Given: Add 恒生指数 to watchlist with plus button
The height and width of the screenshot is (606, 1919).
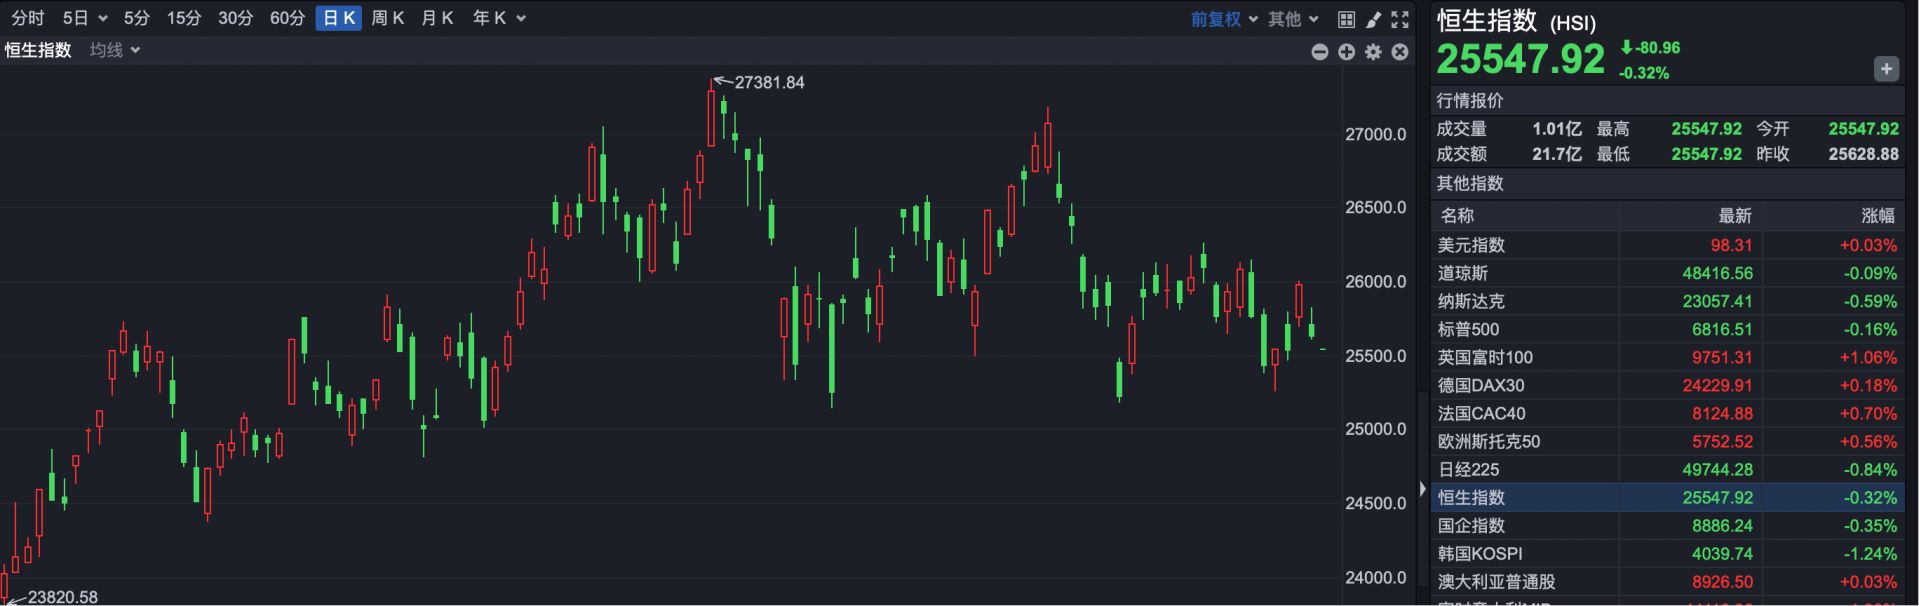Looking at the screenshot, I should click(1885, 69).
